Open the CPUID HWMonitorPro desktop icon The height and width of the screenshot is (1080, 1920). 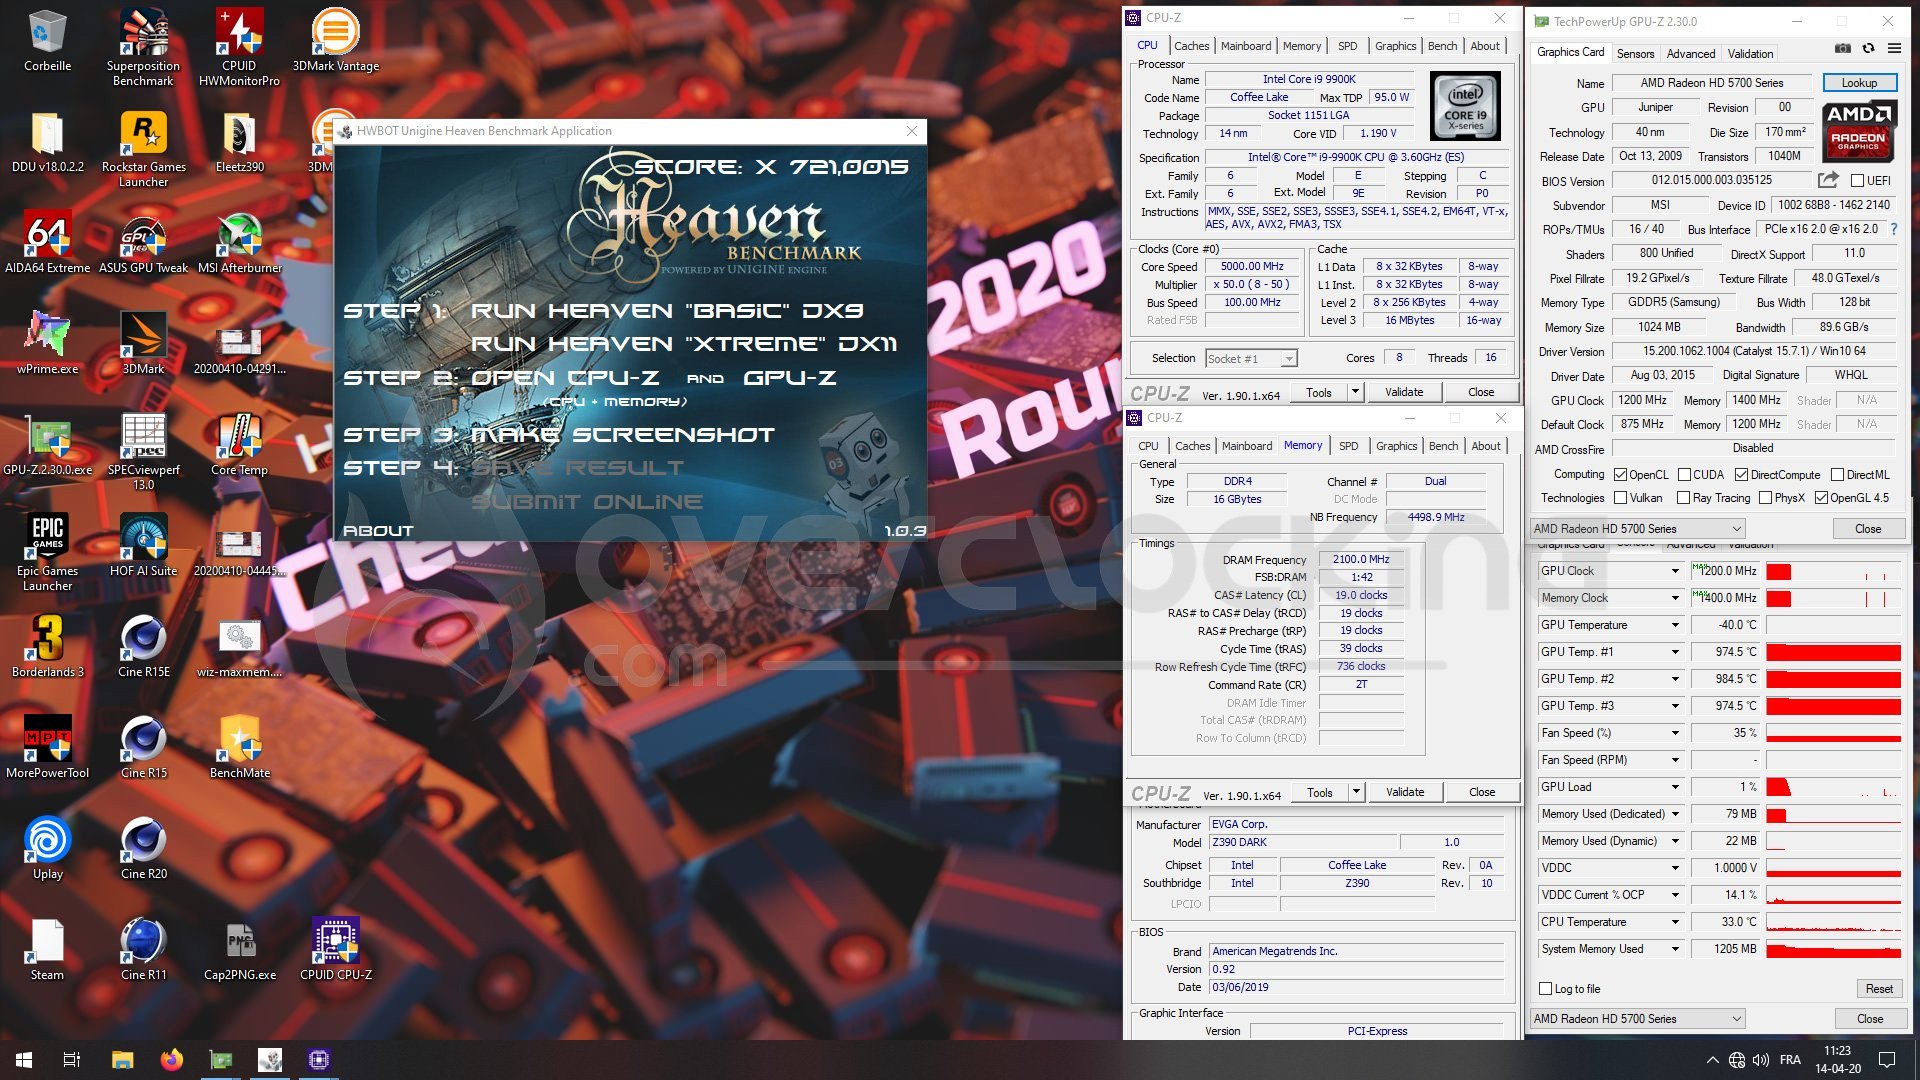coord(239,46)
